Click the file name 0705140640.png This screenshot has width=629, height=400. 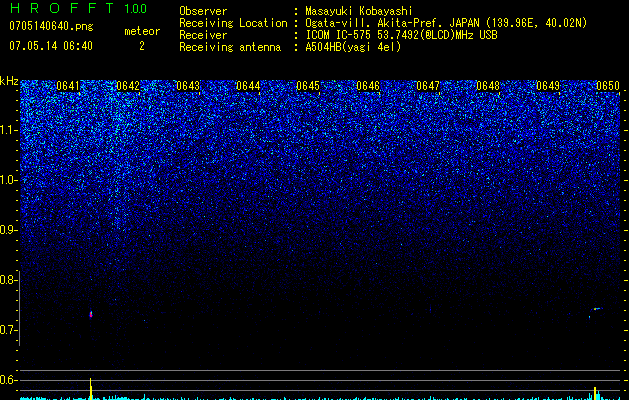point(51,26)
